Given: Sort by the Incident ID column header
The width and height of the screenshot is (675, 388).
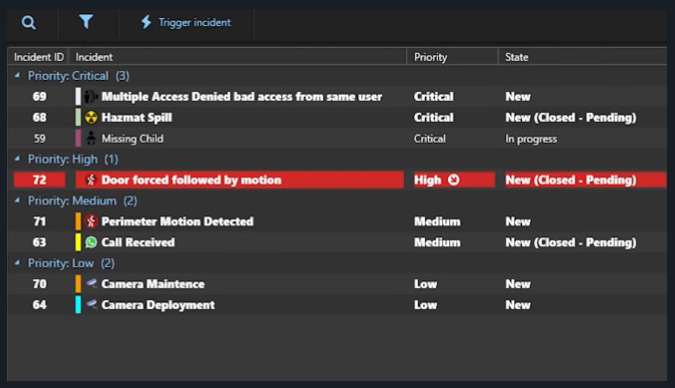Looking at the screenshot, I should [x=38, y=57].
